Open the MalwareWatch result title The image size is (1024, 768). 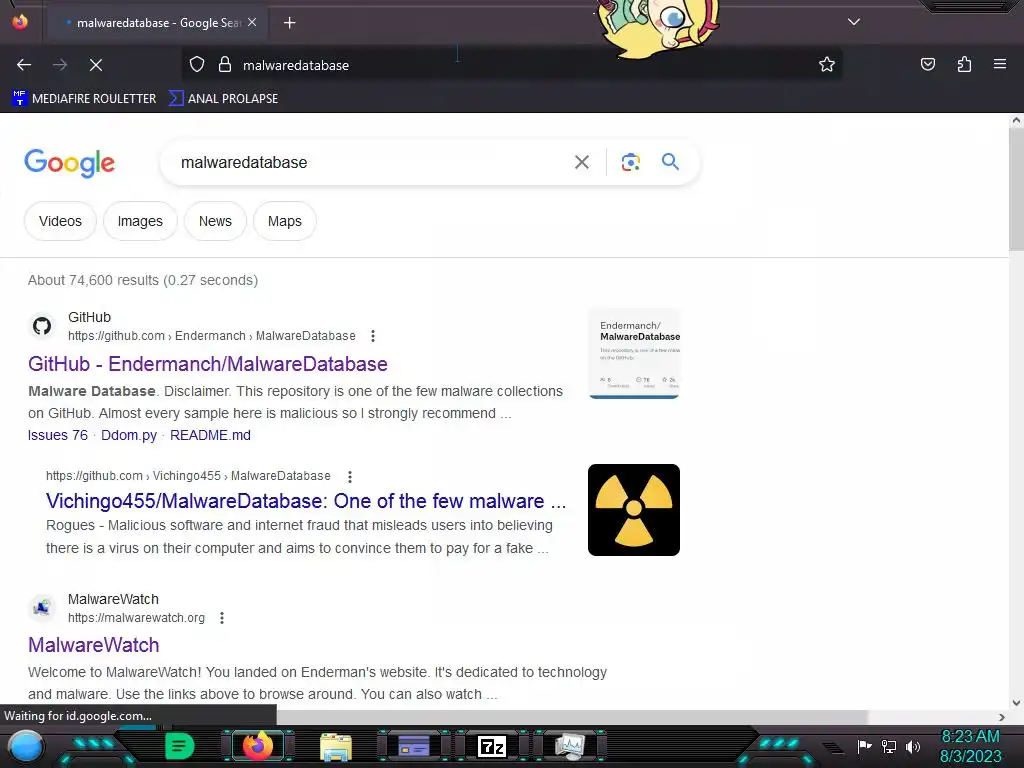tap(93, 645)
